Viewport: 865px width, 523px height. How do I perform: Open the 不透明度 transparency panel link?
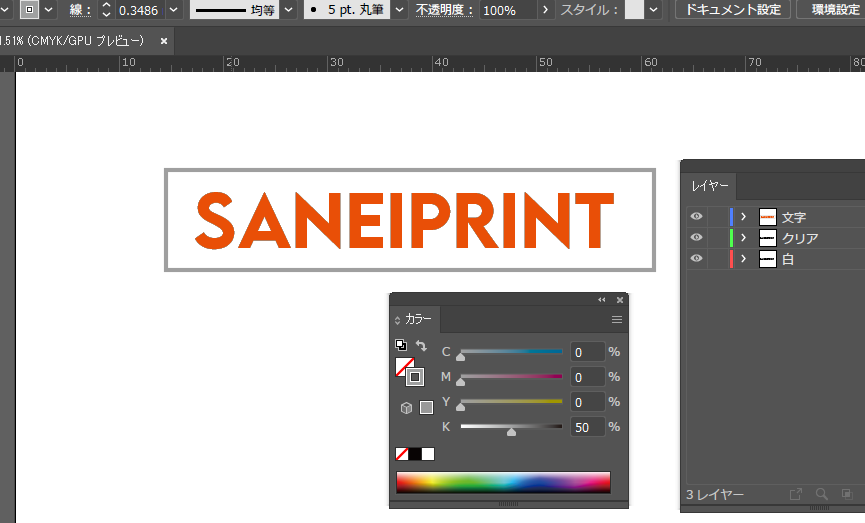(x=444, y=10)
